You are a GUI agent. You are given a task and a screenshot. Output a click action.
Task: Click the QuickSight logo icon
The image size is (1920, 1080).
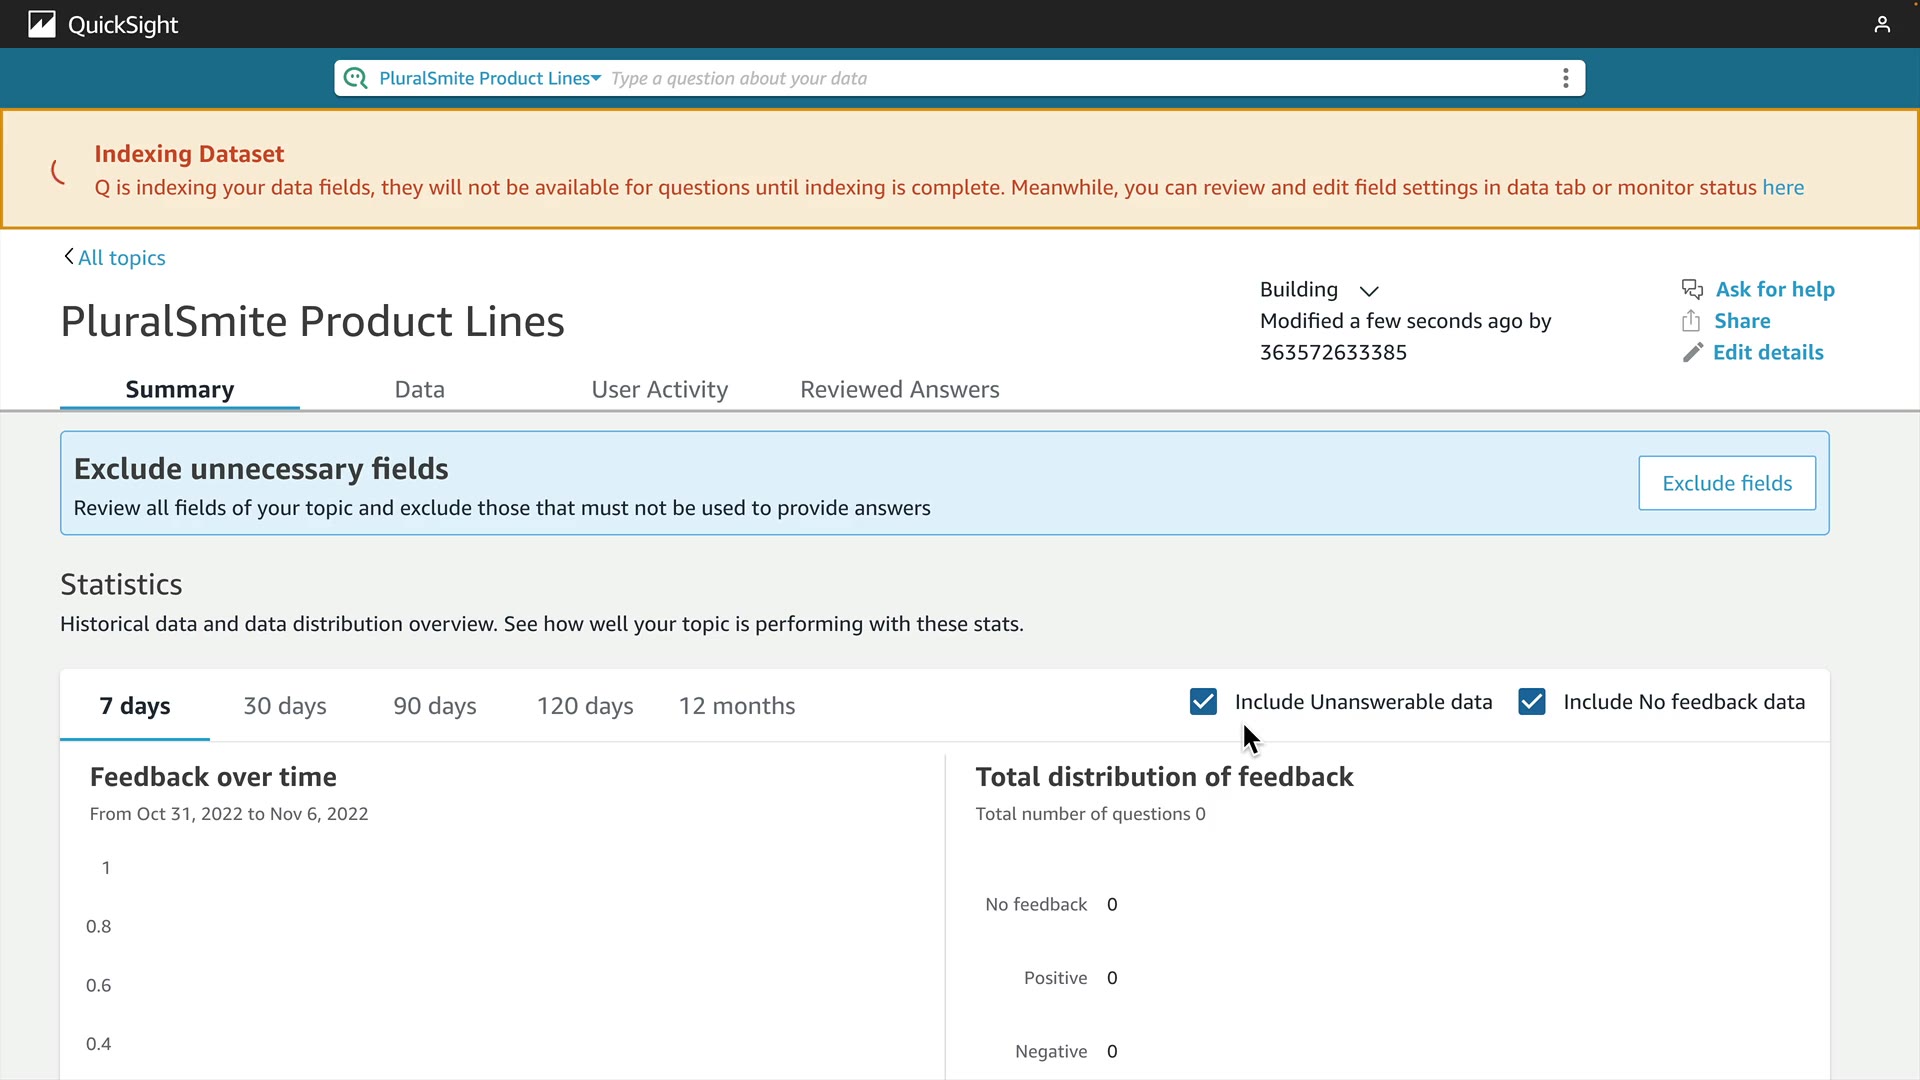coord(42,24)
